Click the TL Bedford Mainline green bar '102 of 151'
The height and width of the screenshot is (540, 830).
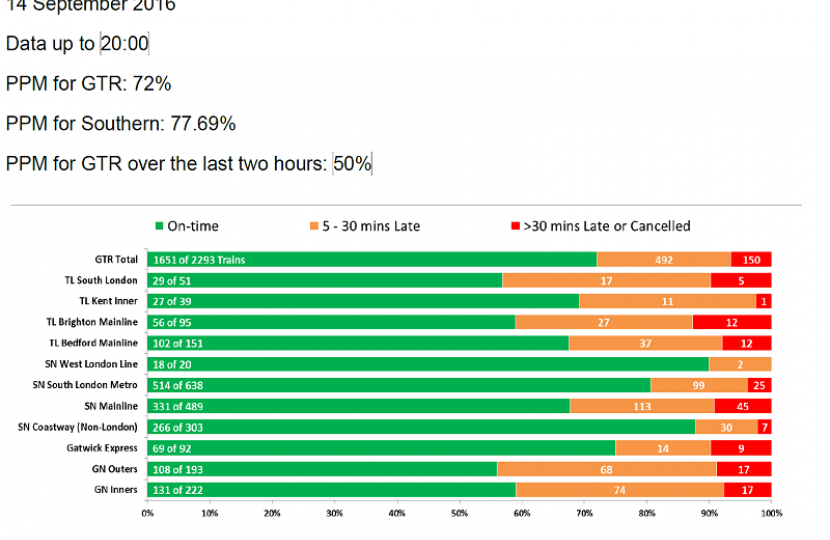pos(357,343)
